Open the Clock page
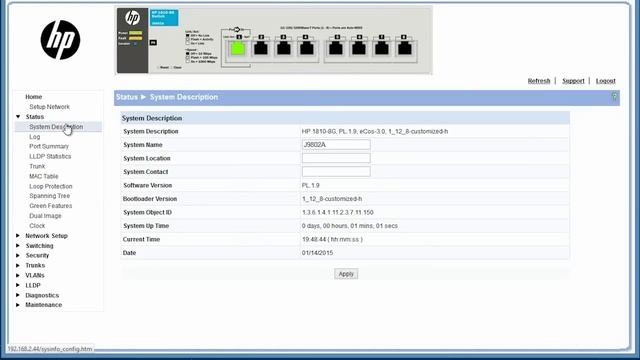The image size is (640, 360). [x=37, y=226]
